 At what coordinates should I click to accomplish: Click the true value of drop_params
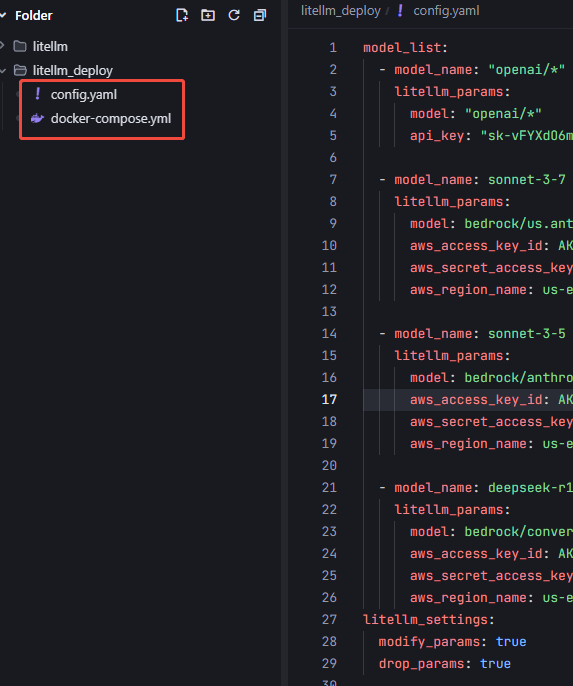pos(495,664)
